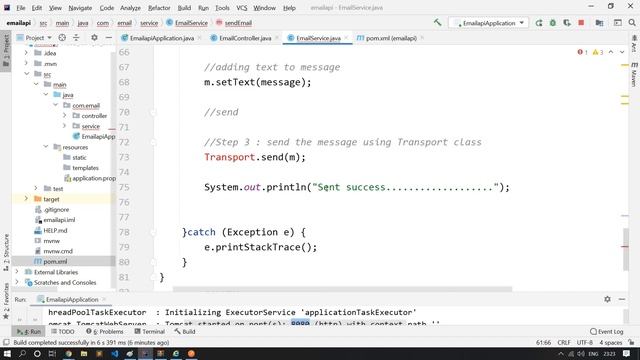The image size is (640, 360).
Task: Click the editor vertical scrollbar thumb
Action: point(626,249)
